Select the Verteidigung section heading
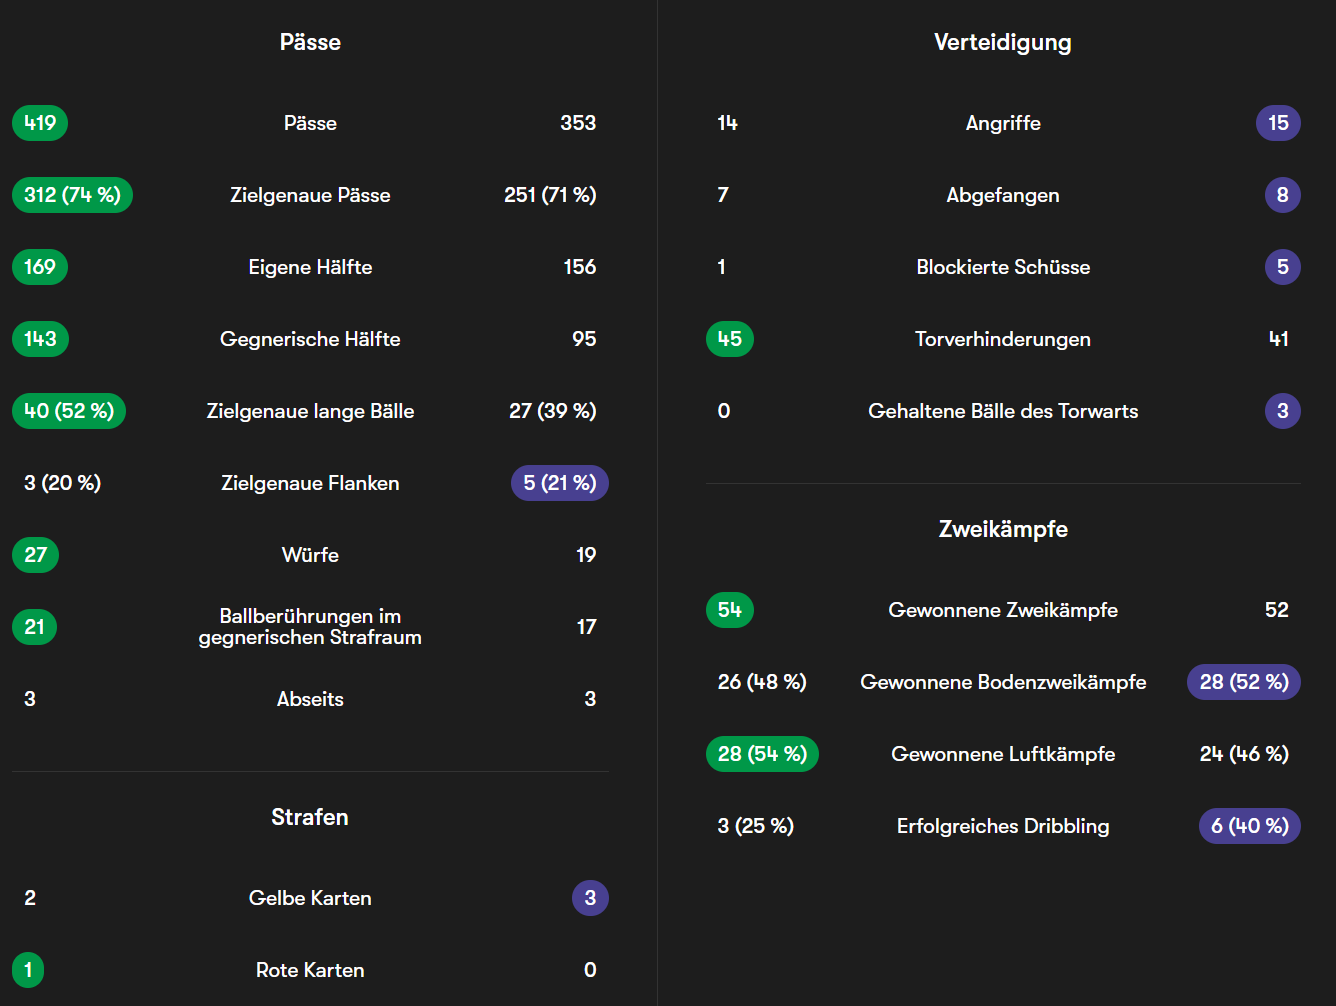 tap(1002, 42)
